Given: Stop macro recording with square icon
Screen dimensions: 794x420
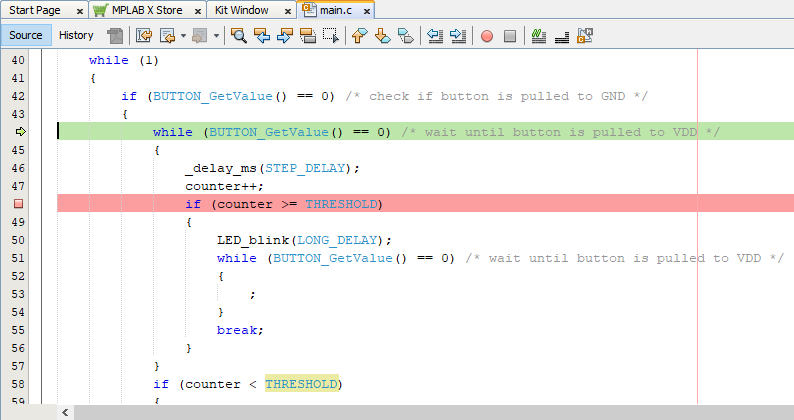Looking at the screenshot, I should 510,36.
